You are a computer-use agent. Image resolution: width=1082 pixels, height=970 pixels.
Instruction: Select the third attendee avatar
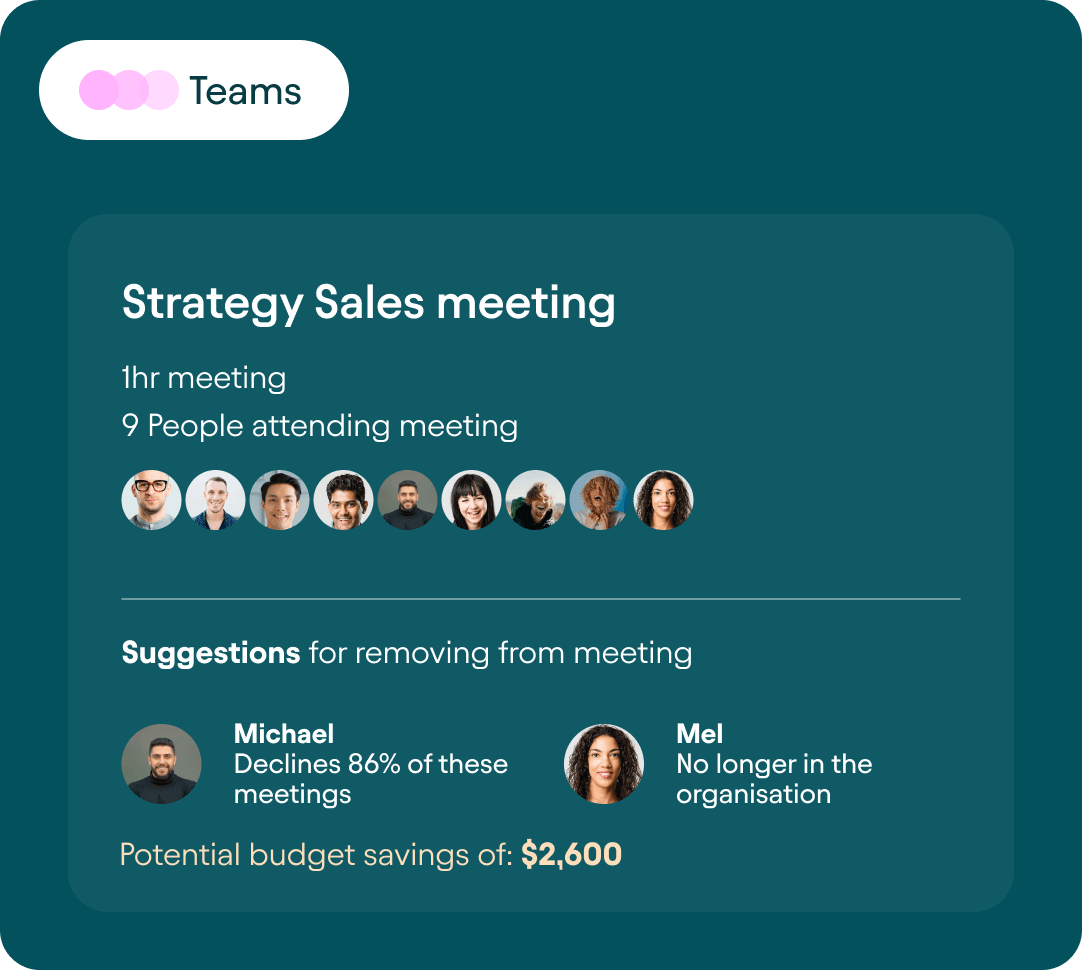pyautogui.click(x=279, y=500)
